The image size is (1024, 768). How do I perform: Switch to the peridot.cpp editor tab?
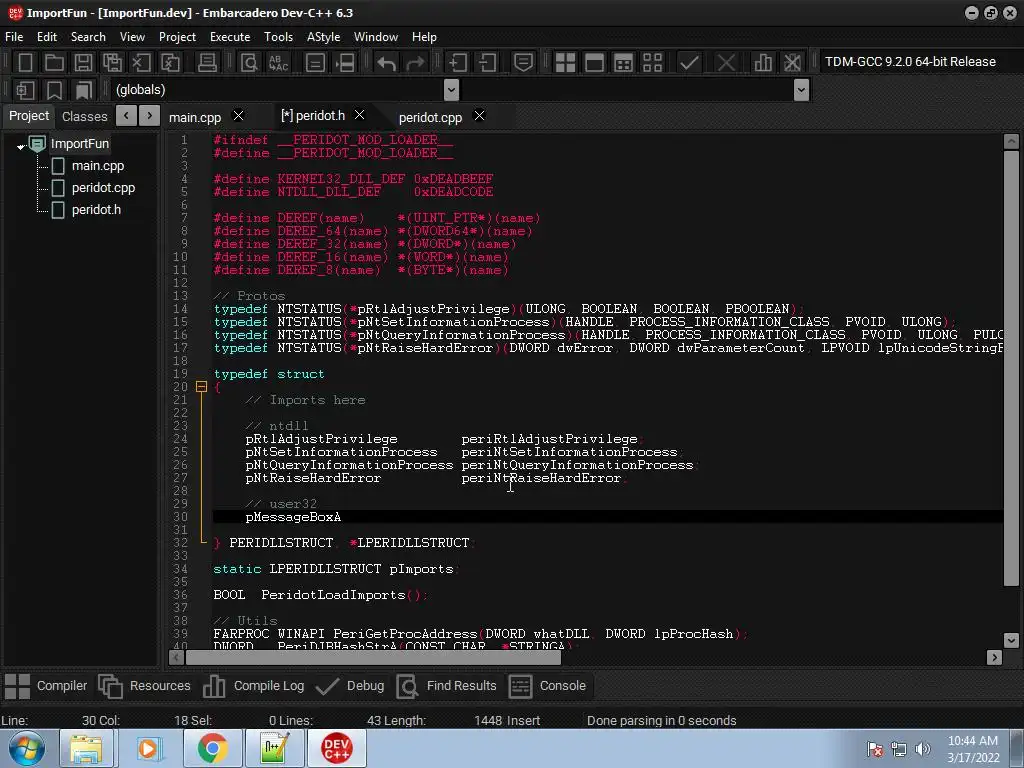click(430, 117)
